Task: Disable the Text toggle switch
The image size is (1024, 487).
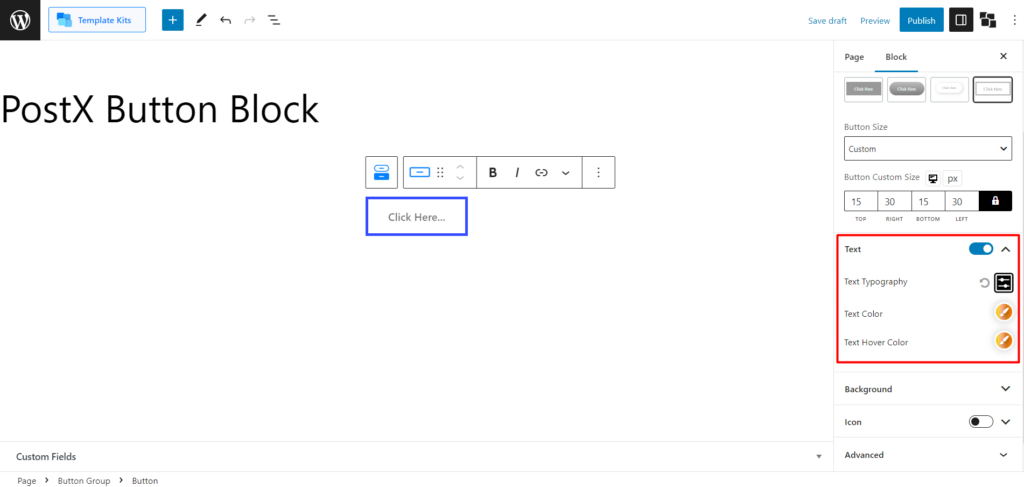Action: tap(981, 249)
